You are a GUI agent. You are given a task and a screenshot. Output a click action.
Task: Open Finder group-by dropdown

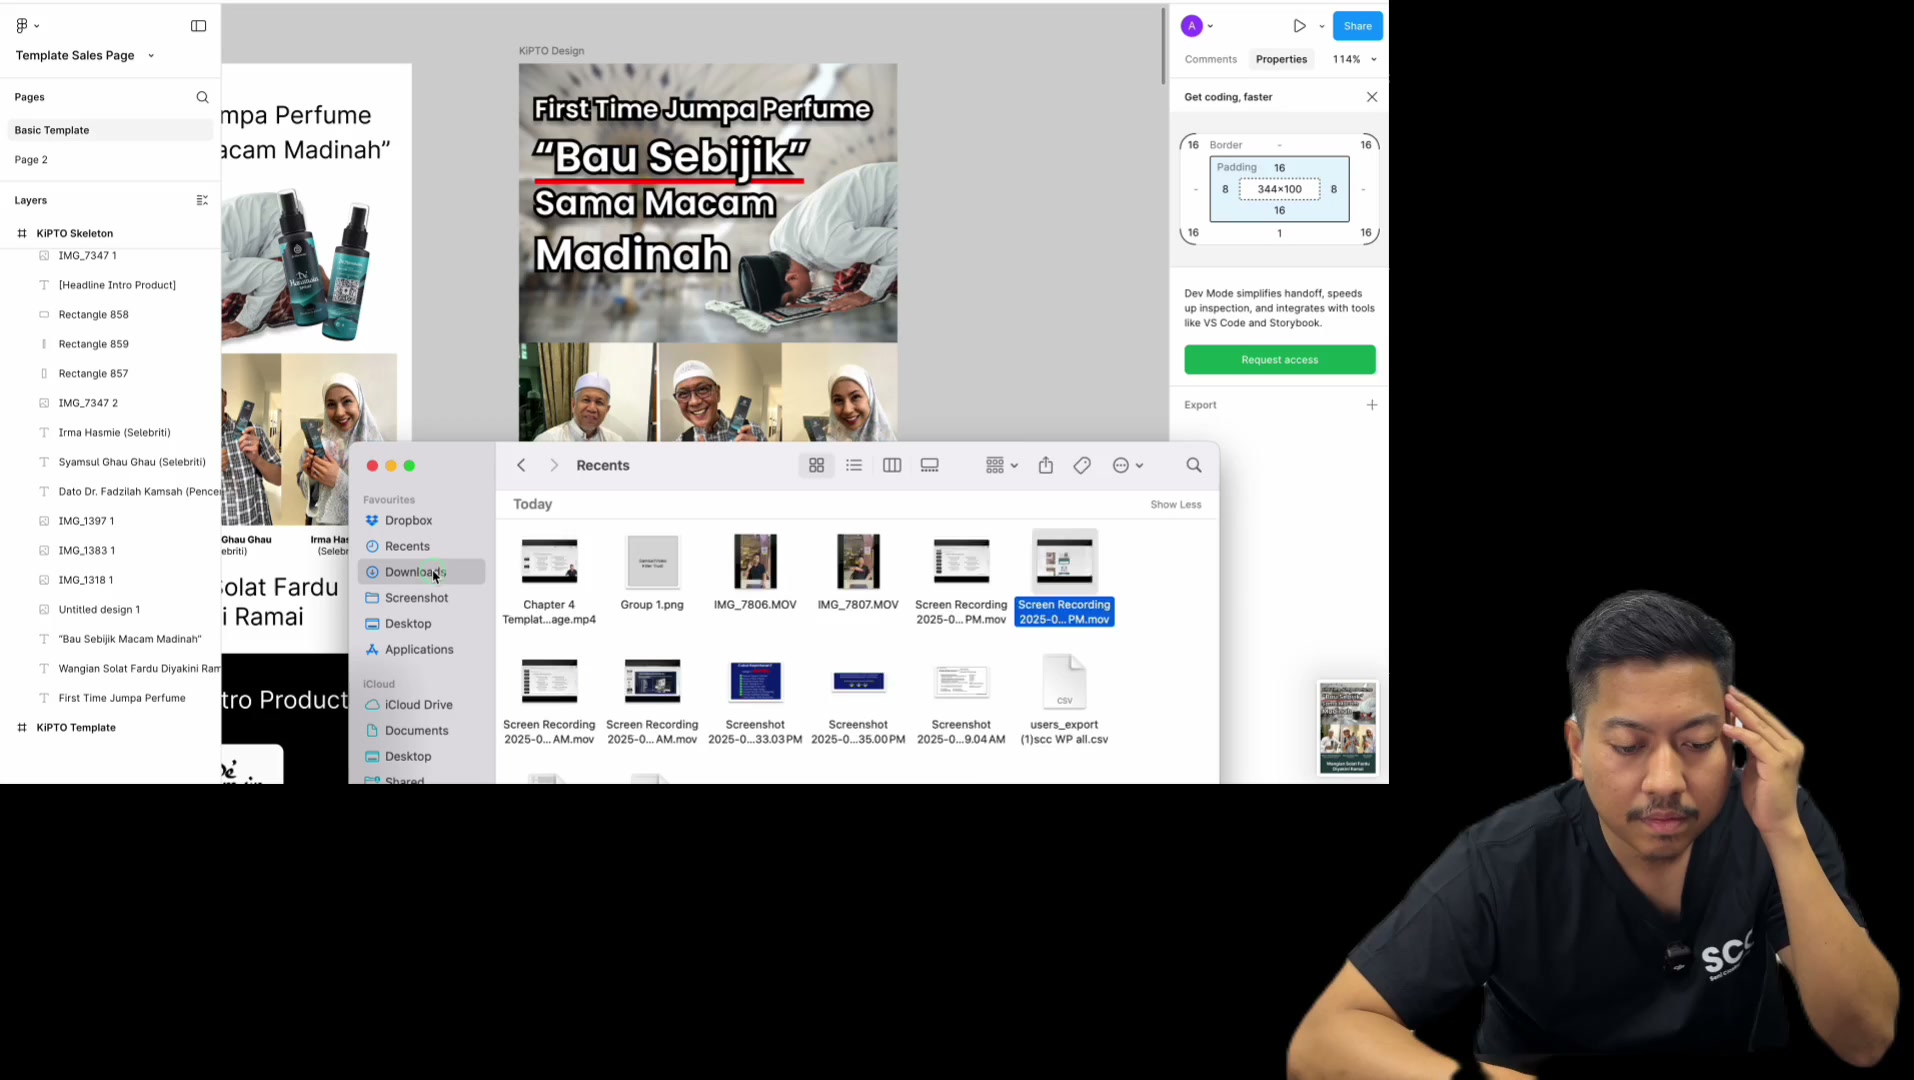[x=1001, y=465]
